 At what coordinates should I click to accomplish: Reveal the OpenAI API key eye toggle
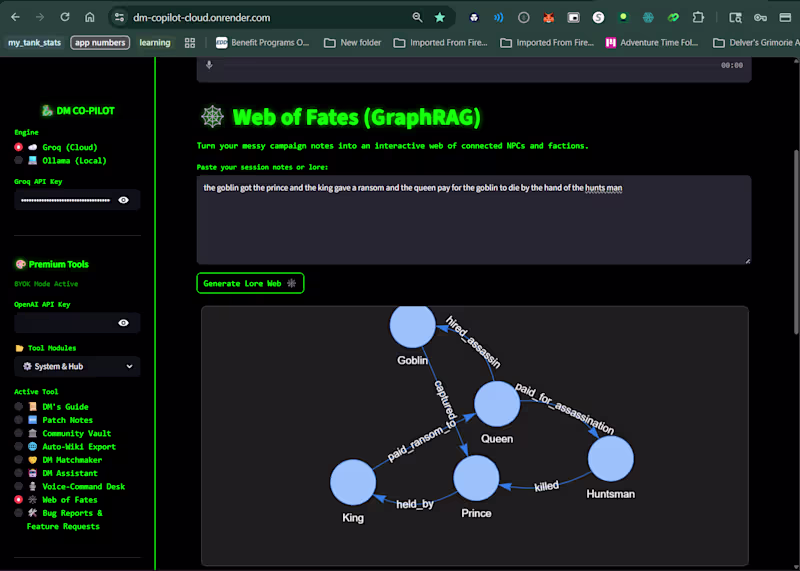123,323
